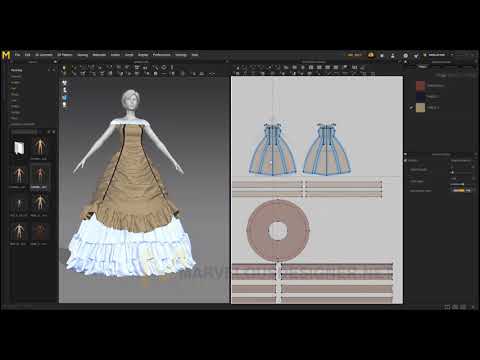The width and height of the screenshot is (480, 360).
Task: Open the 3D Garment menu
Action: [x=44, y=55]
